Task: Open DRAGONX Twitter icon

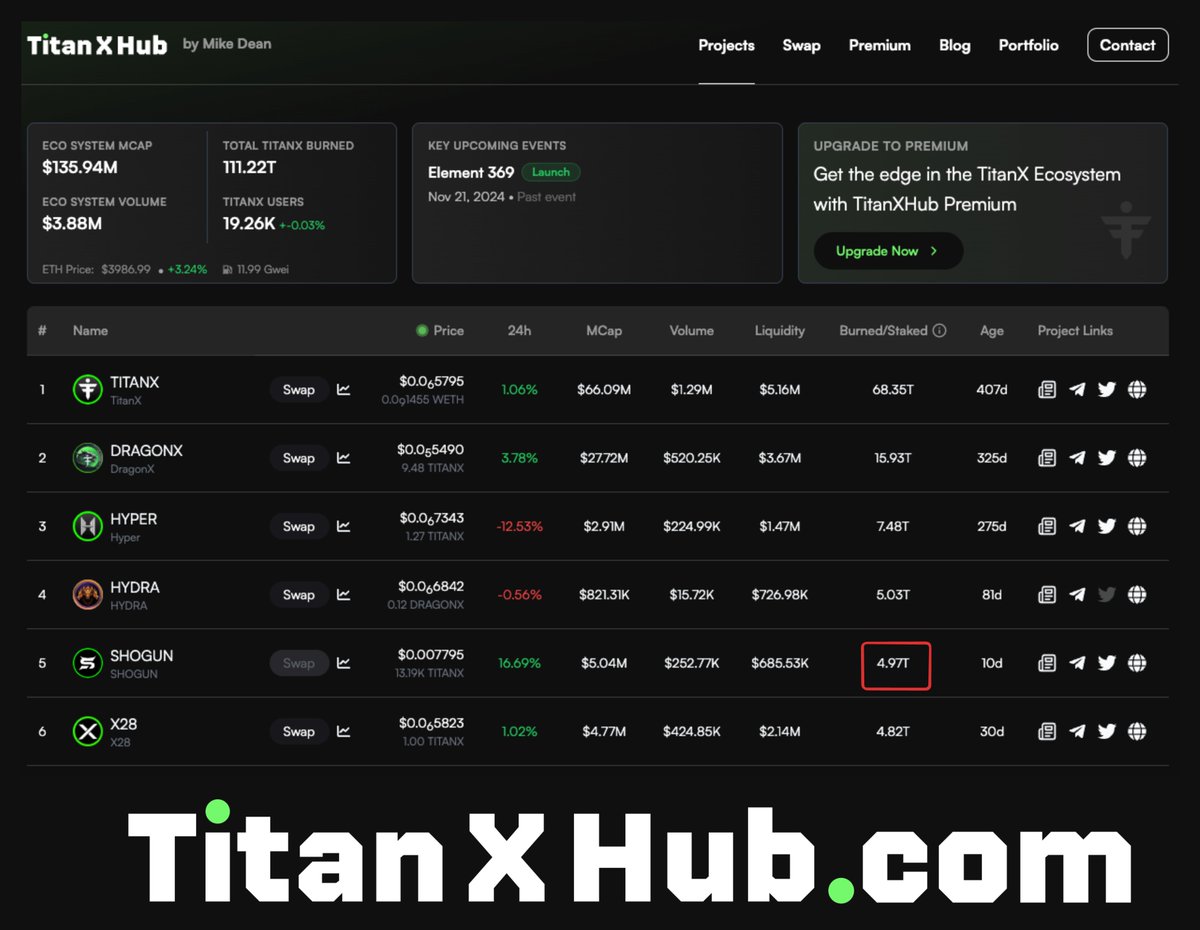Action: (1106, 458)
